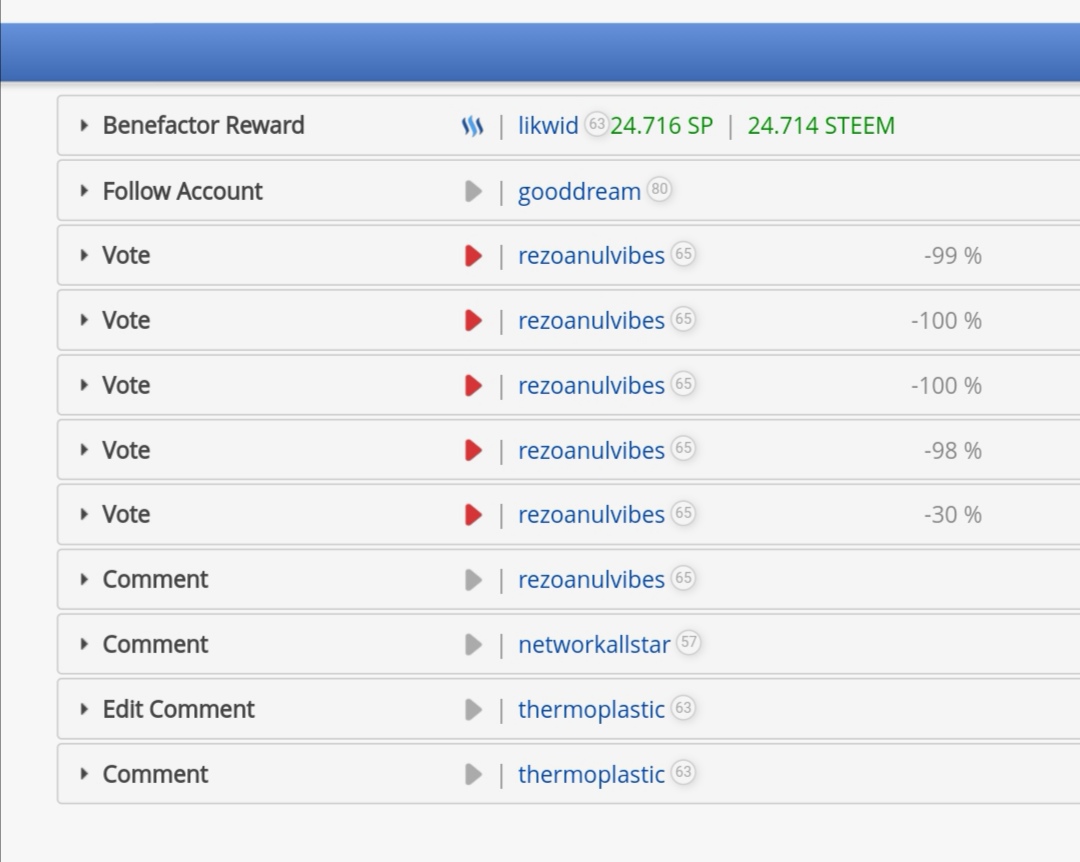Click the gray arrow icon in thermoplastic Comment row
1080x862 pixels.
[x=473, y=774]
